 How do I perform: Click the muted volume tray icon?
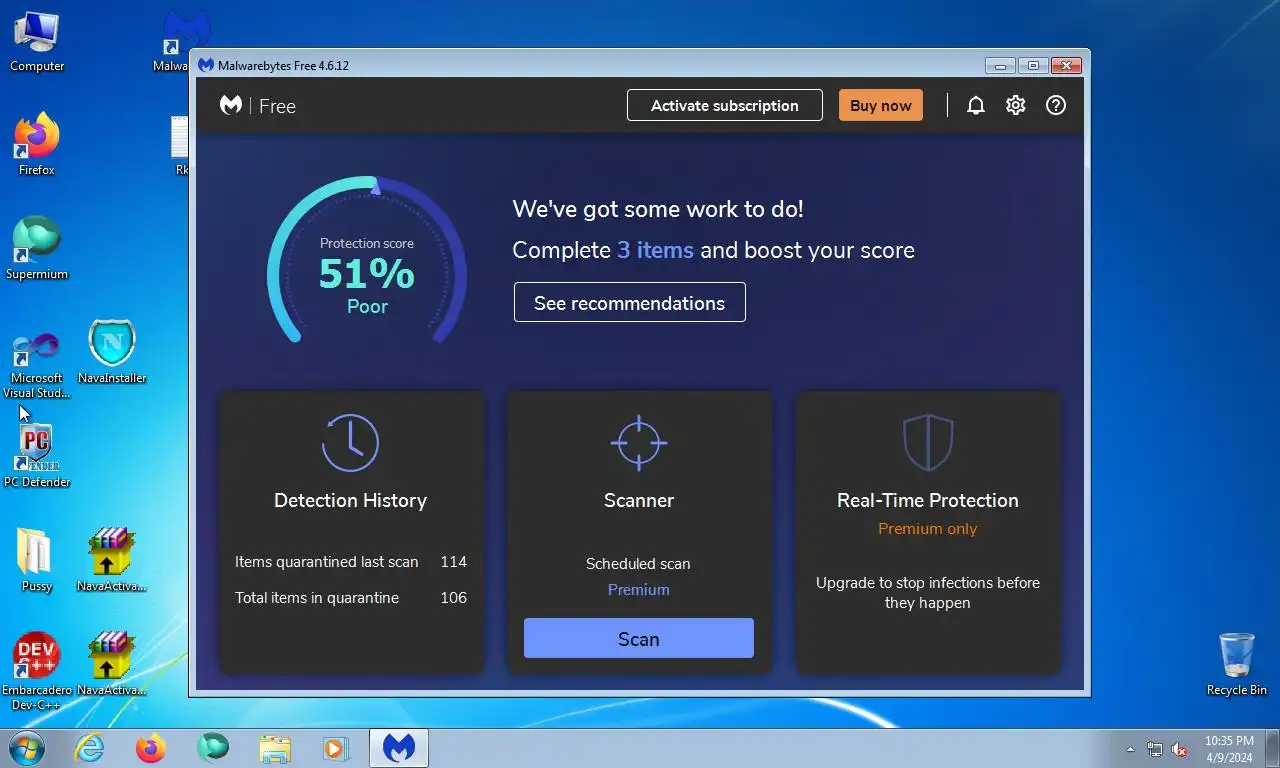tap(1179, 749)
